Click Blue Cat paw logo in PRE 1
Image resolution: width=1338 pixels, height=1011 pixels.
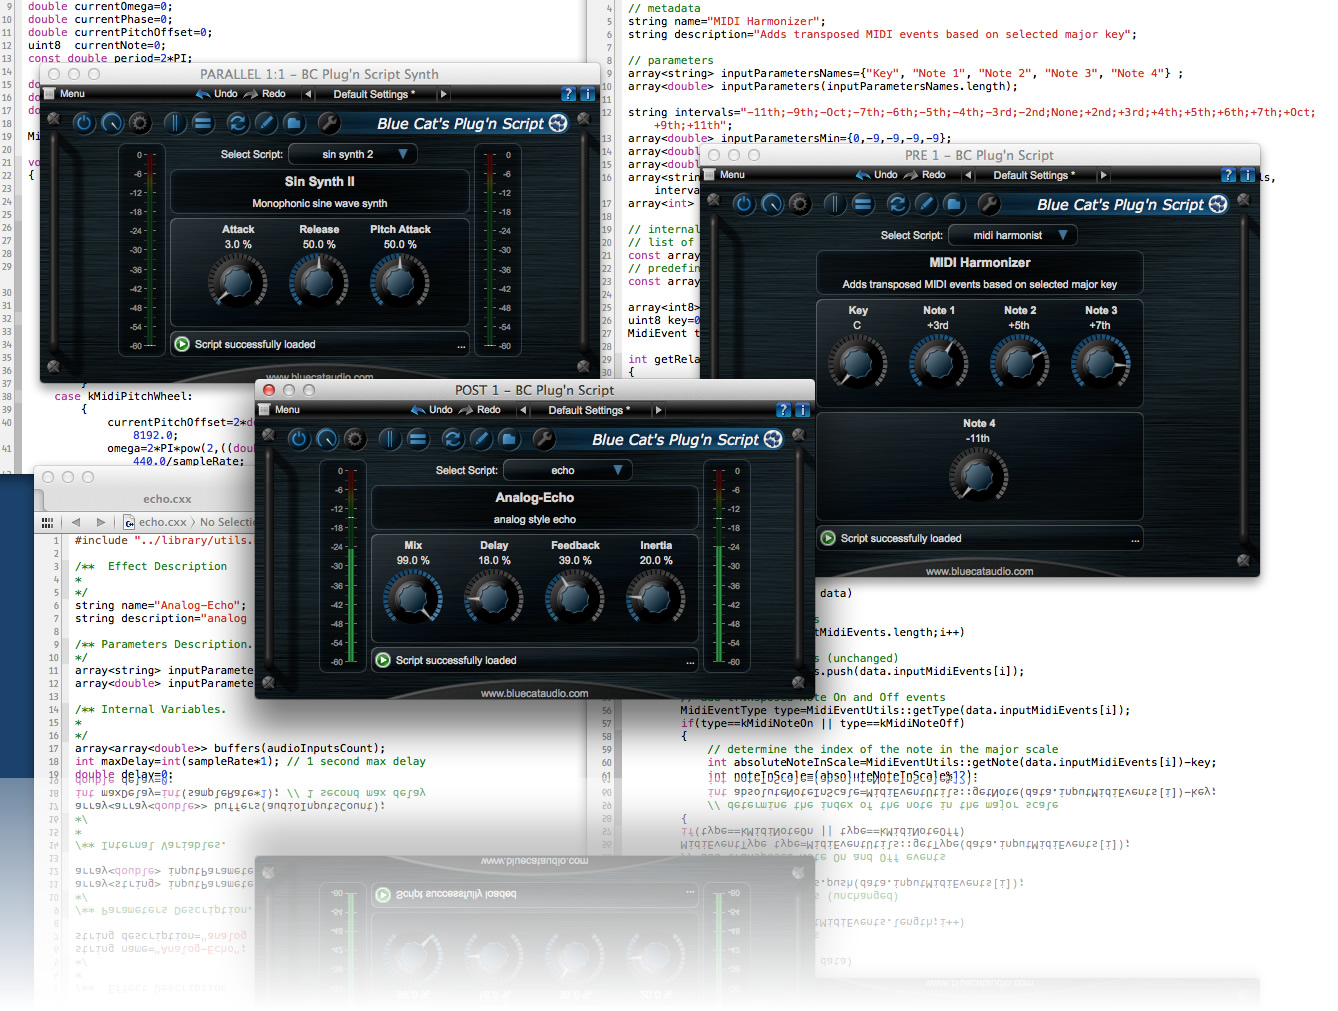1218,204
